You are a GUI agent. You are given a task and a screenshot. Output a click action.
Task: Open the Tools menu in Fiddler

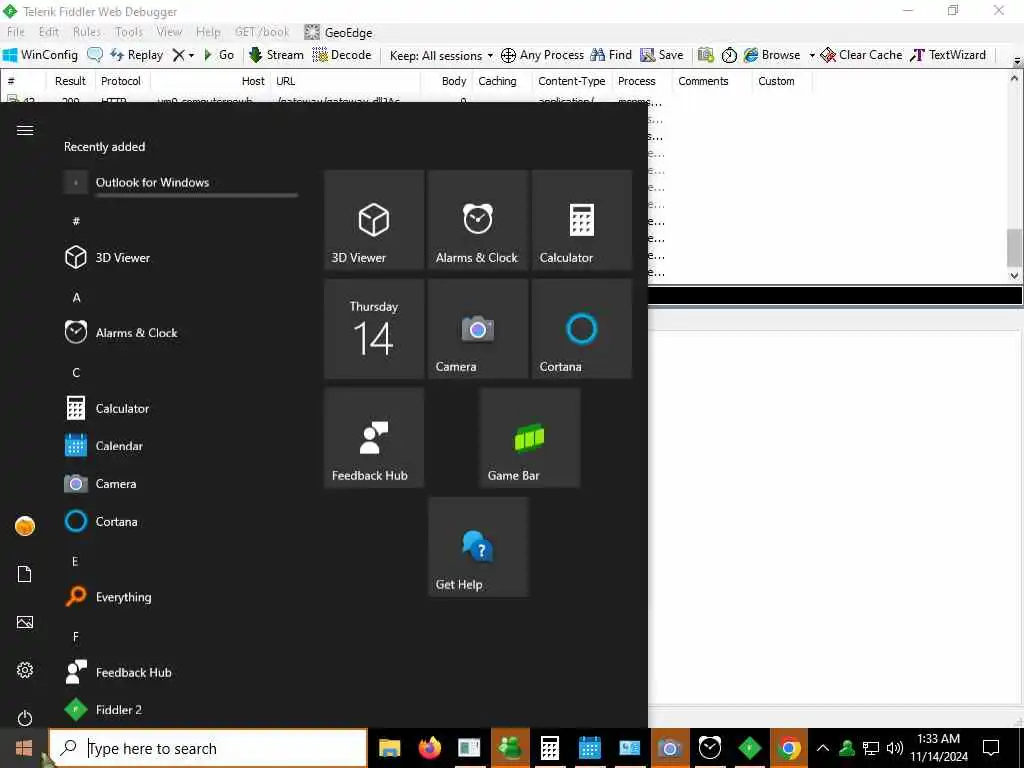(129, 32)
